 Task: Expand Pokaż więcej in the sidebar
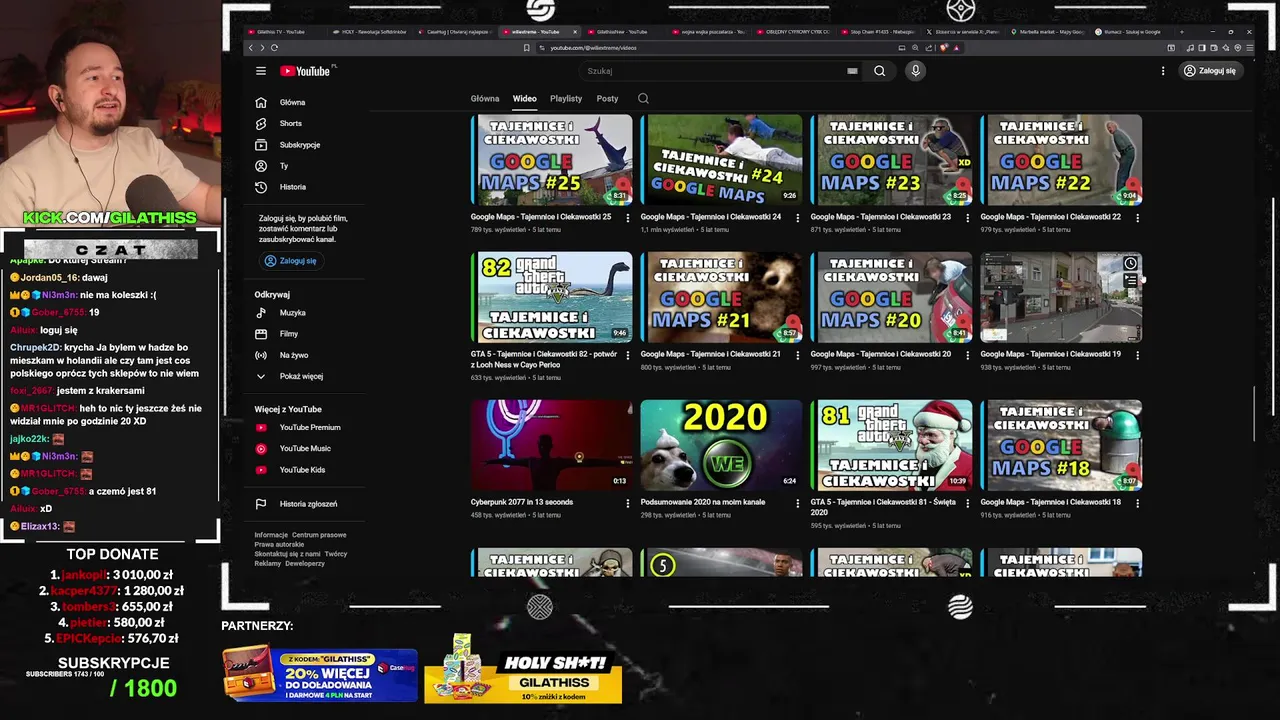pos(300,376)
